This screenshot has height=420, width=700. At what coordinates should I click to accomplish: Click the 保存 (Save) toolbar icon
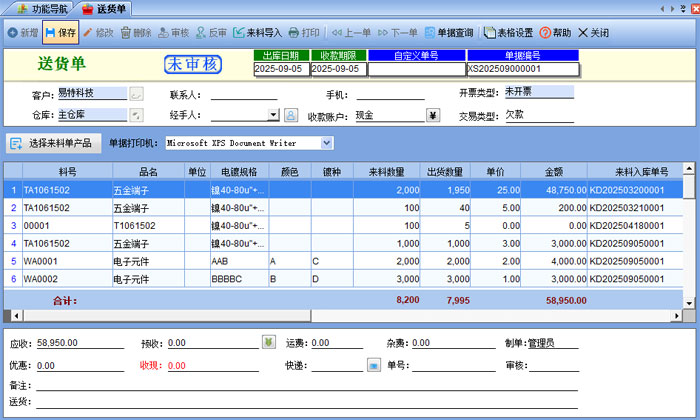(61, 32)
